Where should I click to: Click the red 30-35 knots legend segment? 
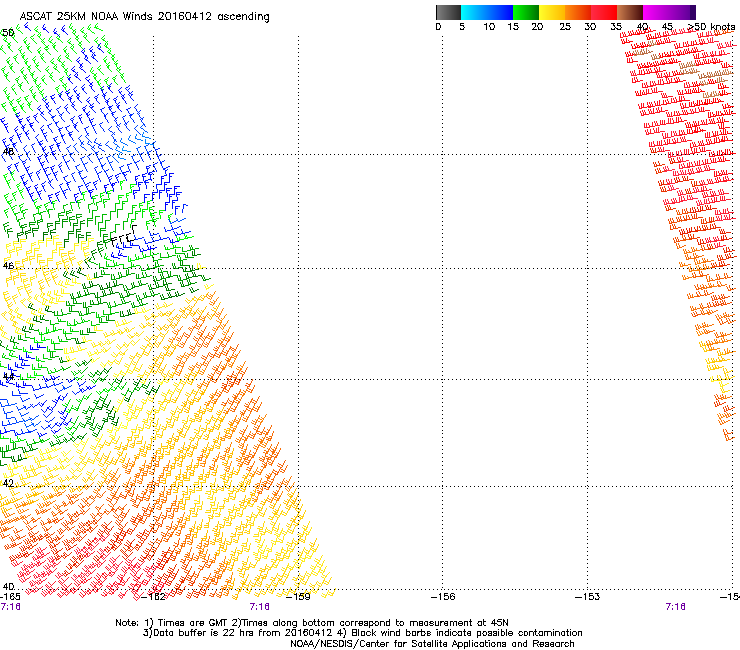[x=604, y=12]
